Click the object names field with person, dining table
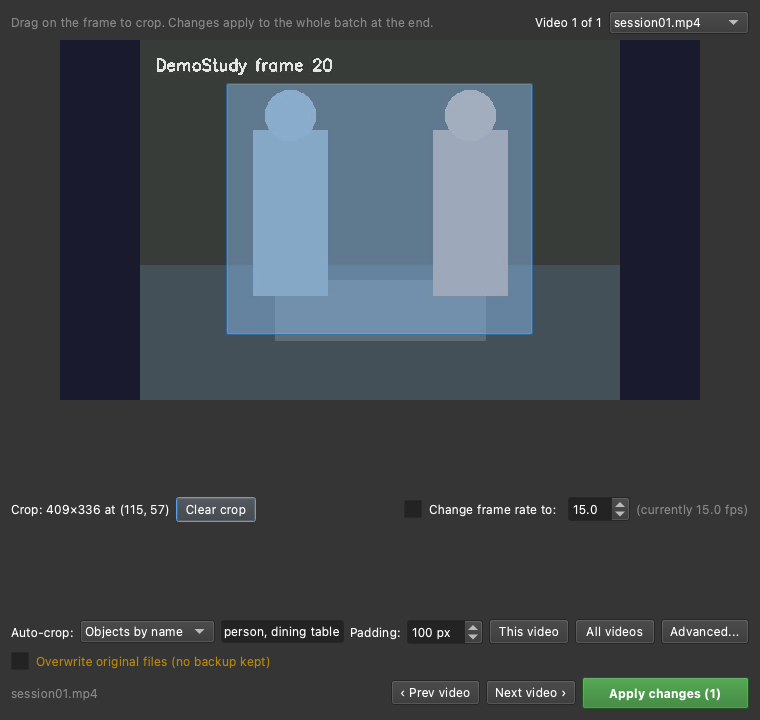760x720 pixels. click(282, 632)
